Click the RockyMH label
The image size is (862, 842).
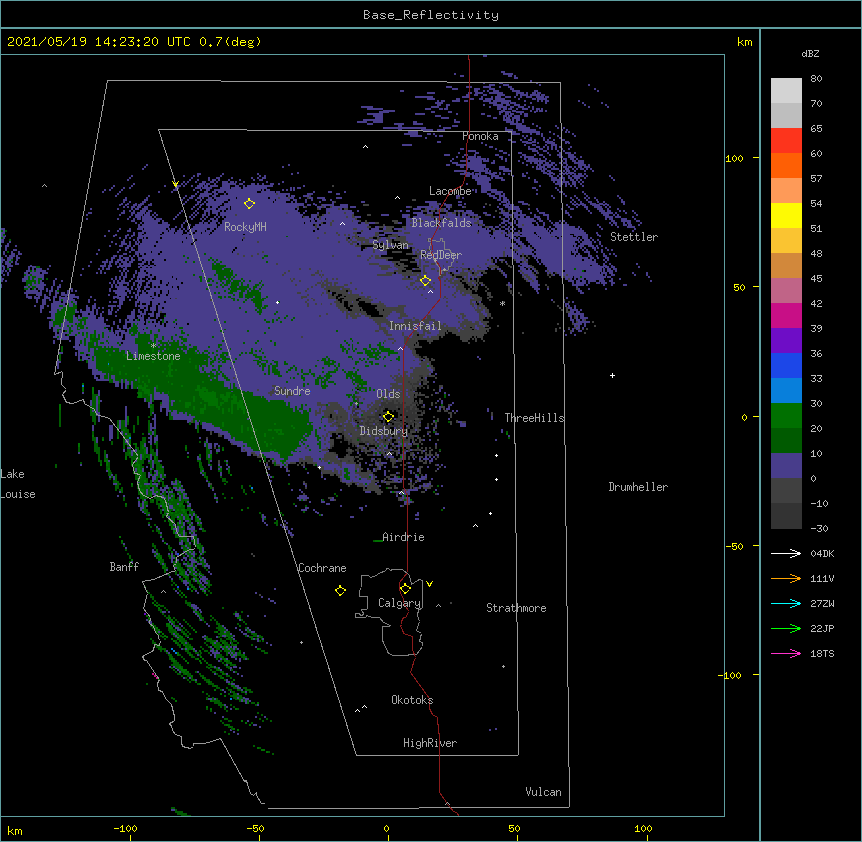(x=245, y=226)
